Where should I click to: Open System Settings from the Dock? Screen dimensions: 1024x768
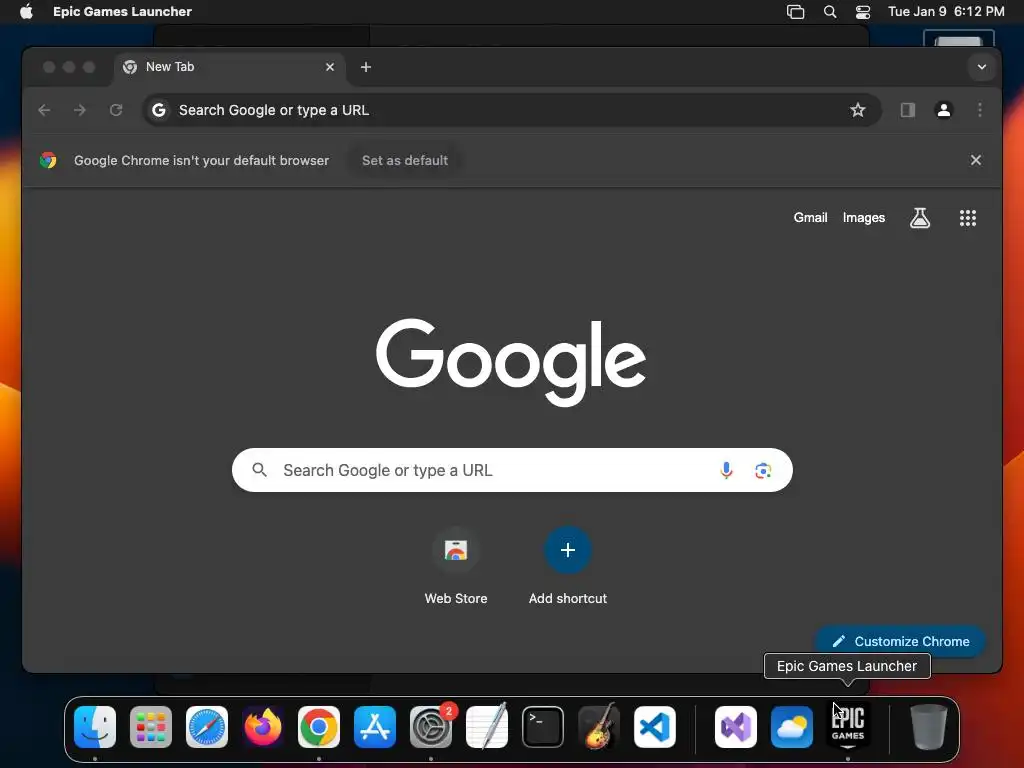[x=431, y=727]
